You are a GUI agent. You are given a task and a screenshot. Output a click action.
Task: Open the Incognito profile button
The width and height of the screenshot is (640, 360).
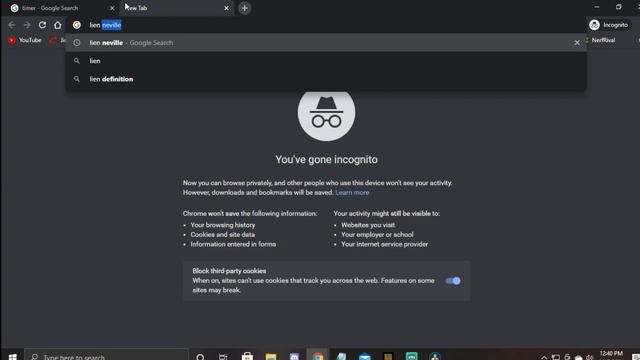click(609, 25)
